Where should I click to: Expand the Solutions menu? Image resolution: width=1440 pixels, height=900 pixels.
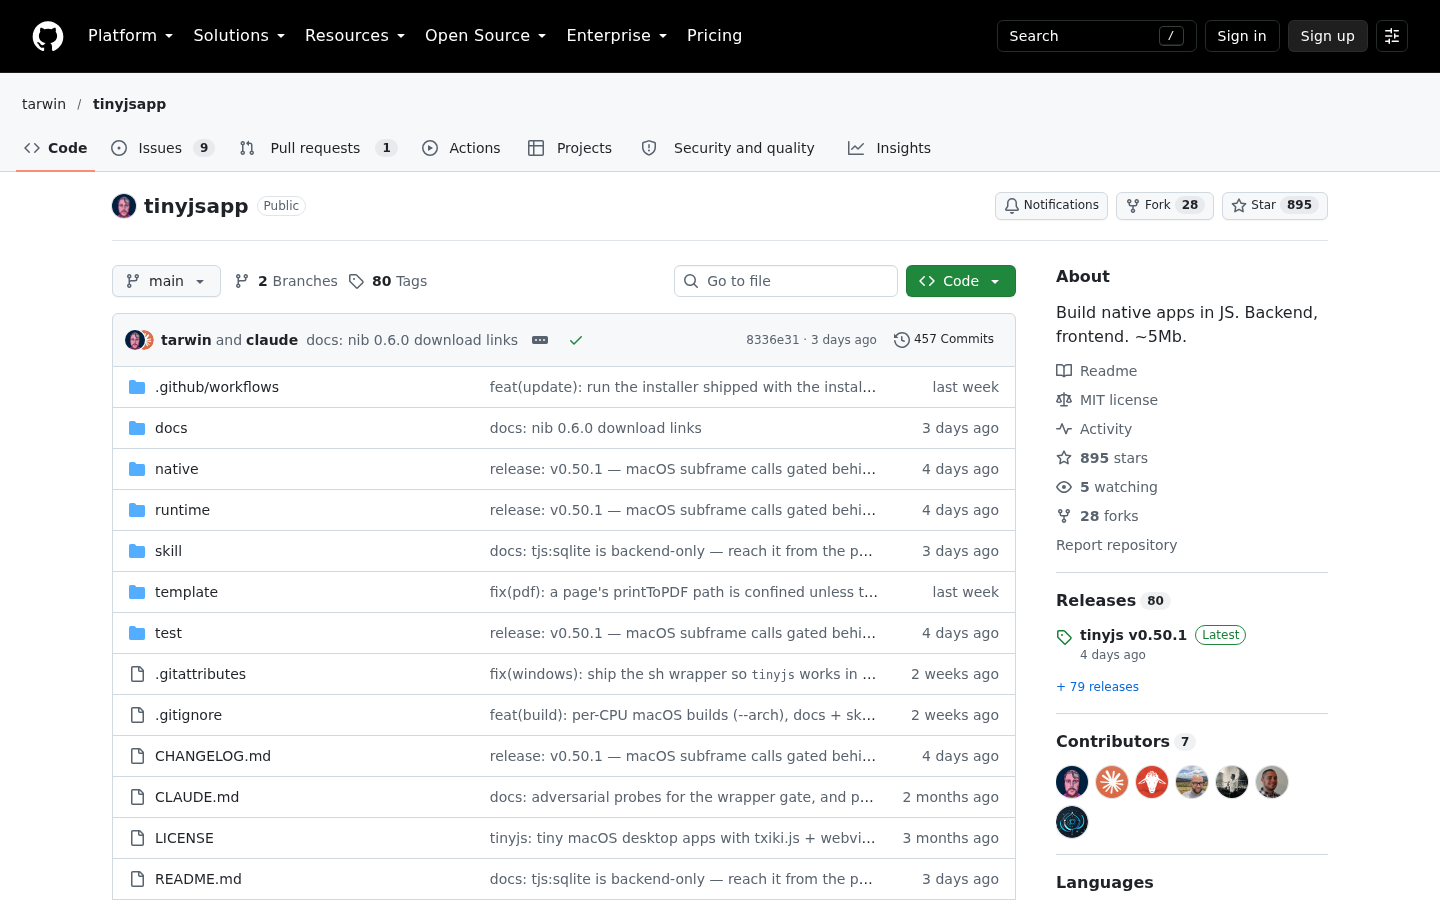click(x=239, y=36)
